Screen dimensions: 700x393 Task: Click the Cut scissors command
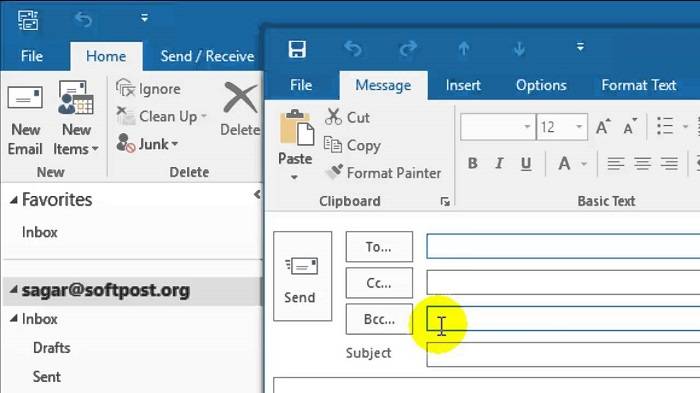tap(347, 117)
